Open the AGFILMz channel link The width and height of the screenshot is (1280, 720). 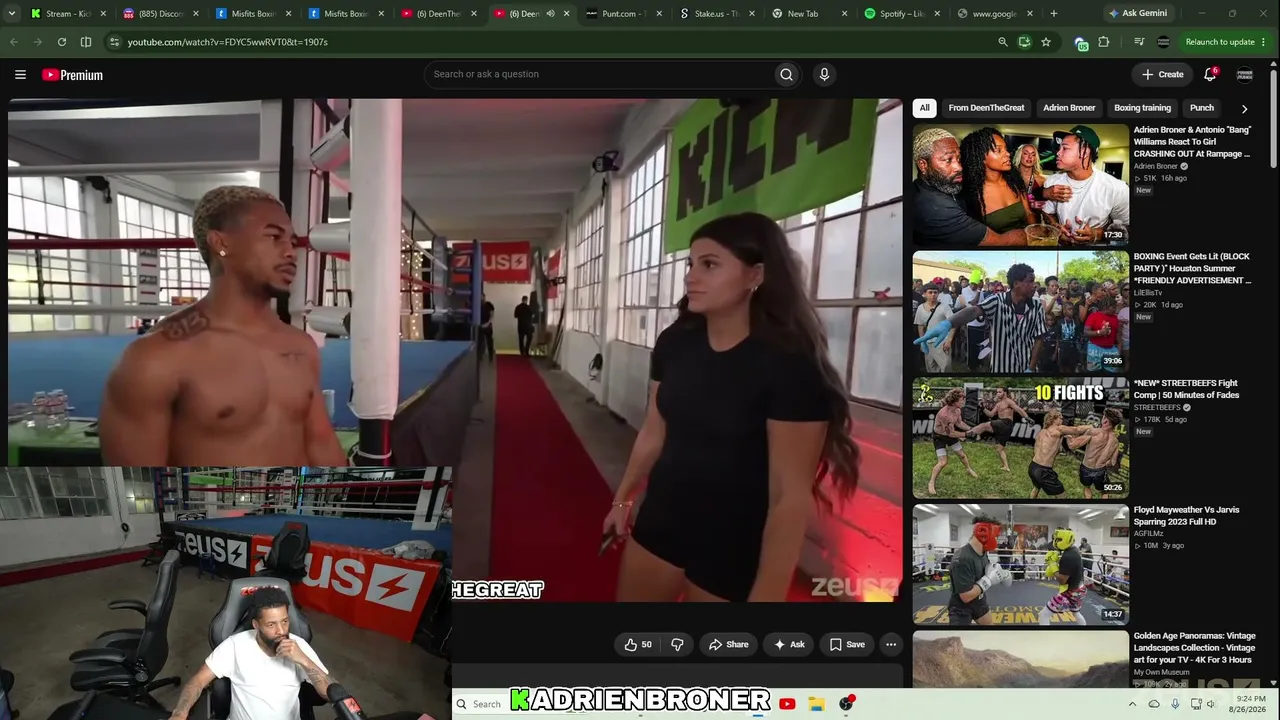pyautogui.click(x=1148, y=534)
